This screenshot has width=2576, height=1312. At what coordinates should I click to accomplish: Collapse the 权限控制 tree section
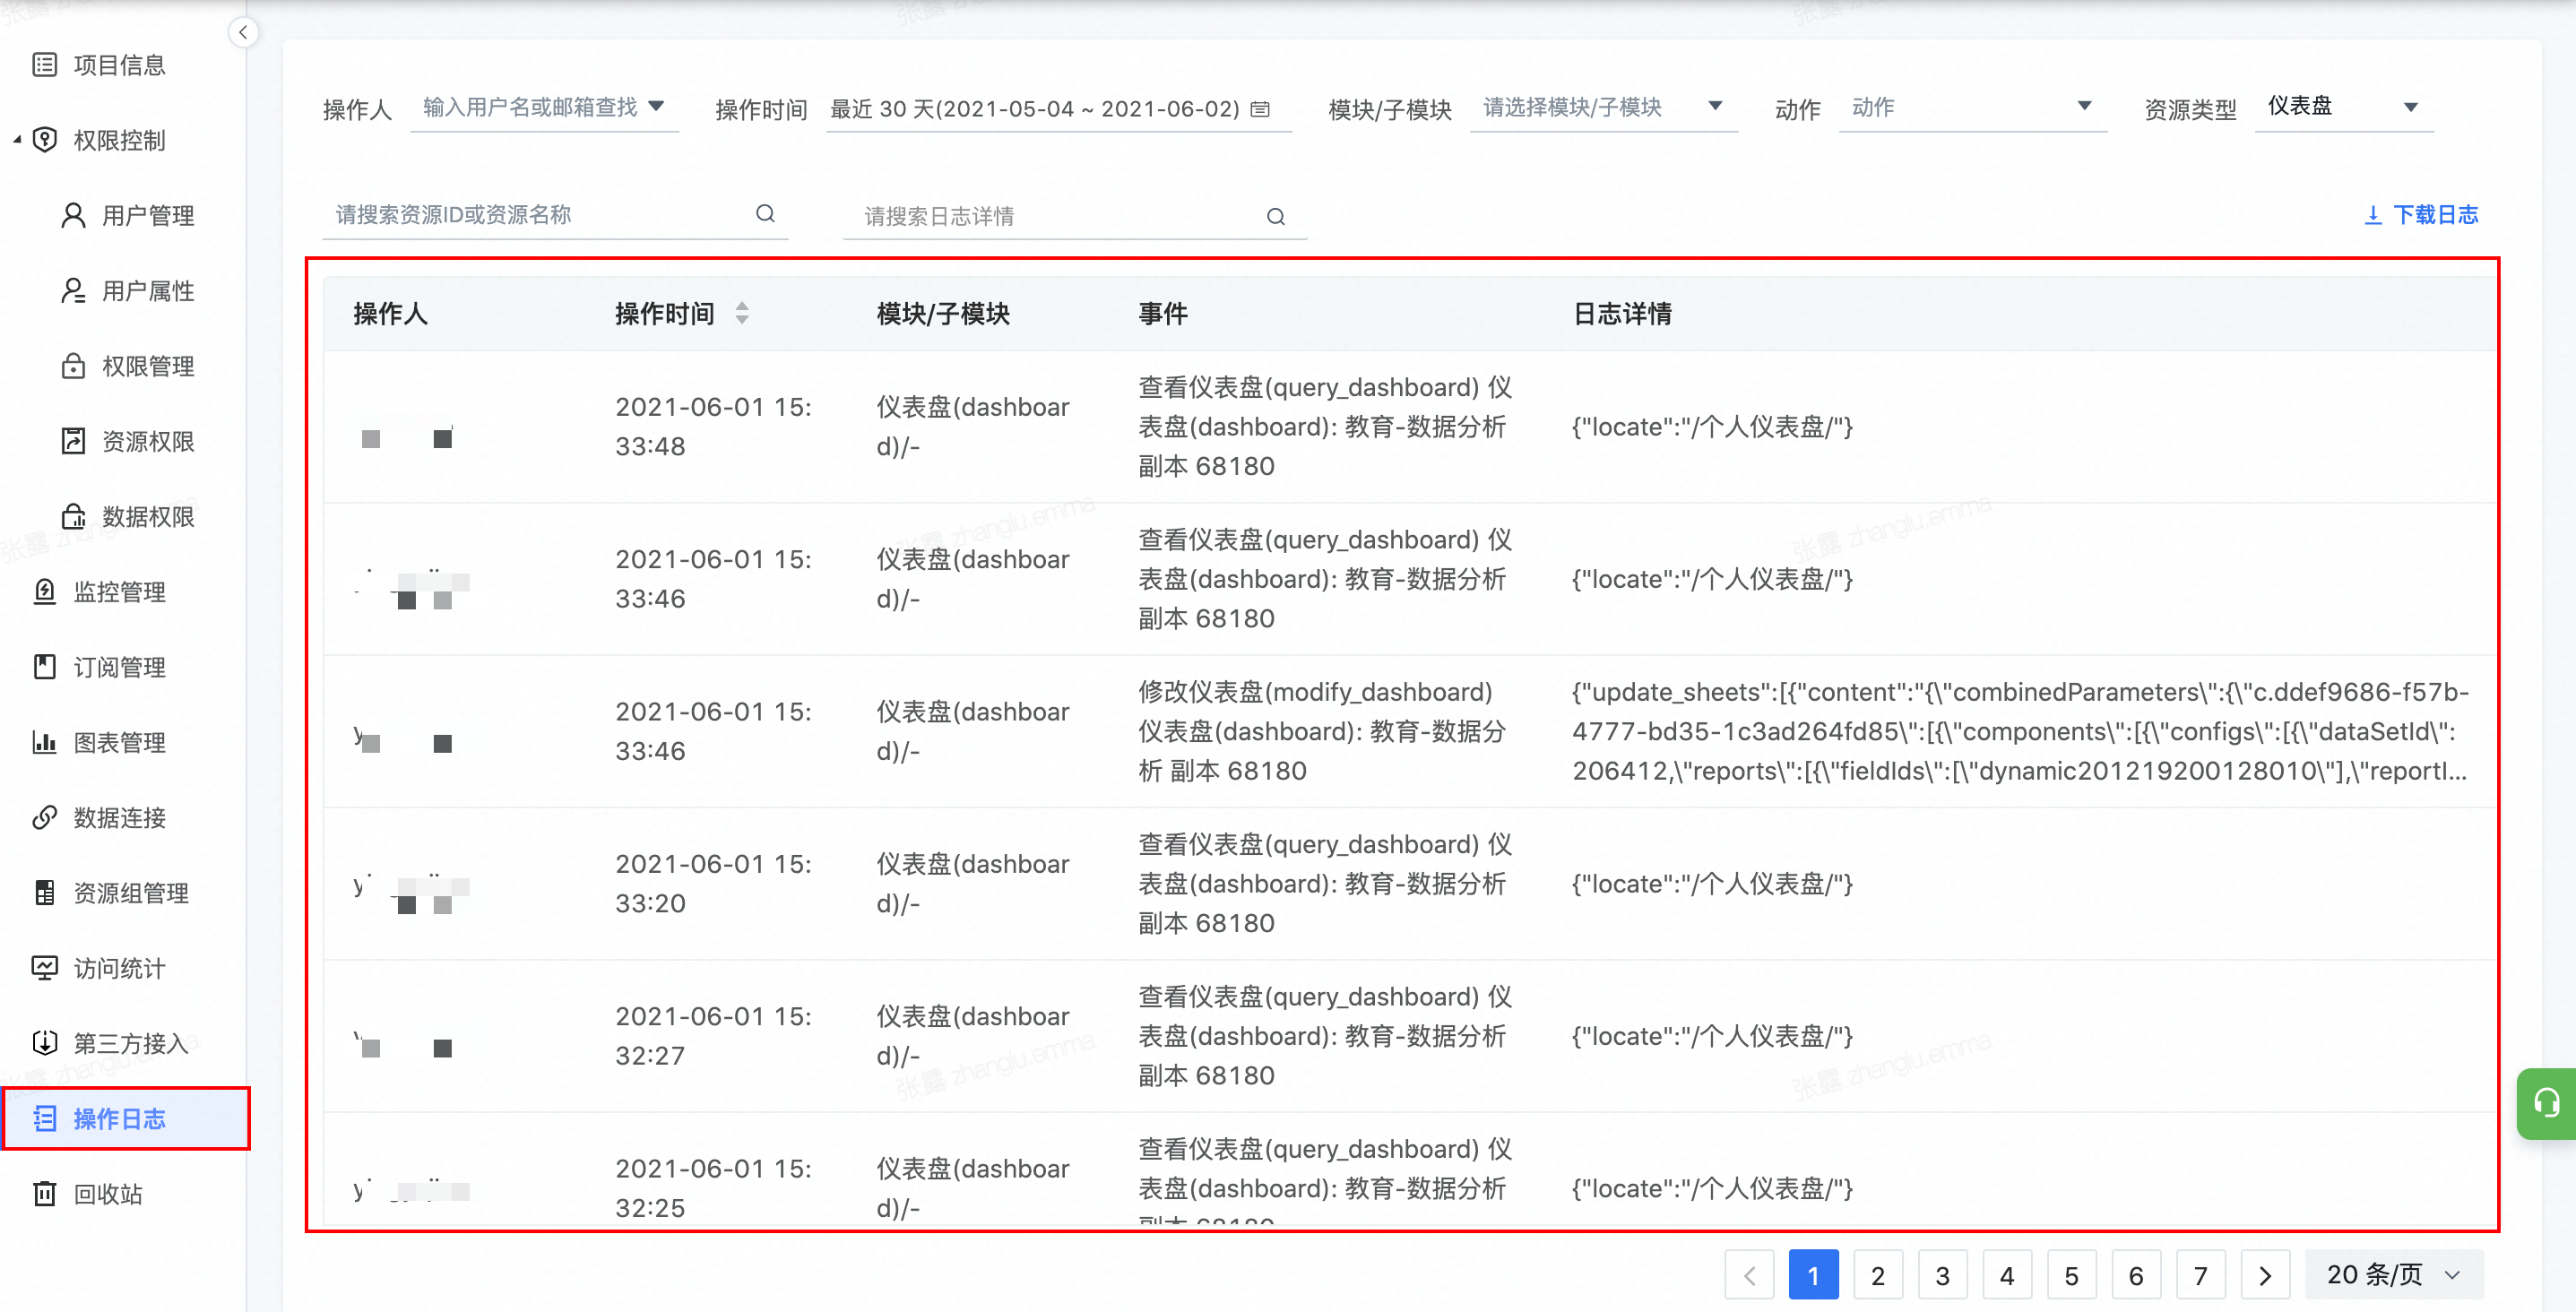(17, 140)
